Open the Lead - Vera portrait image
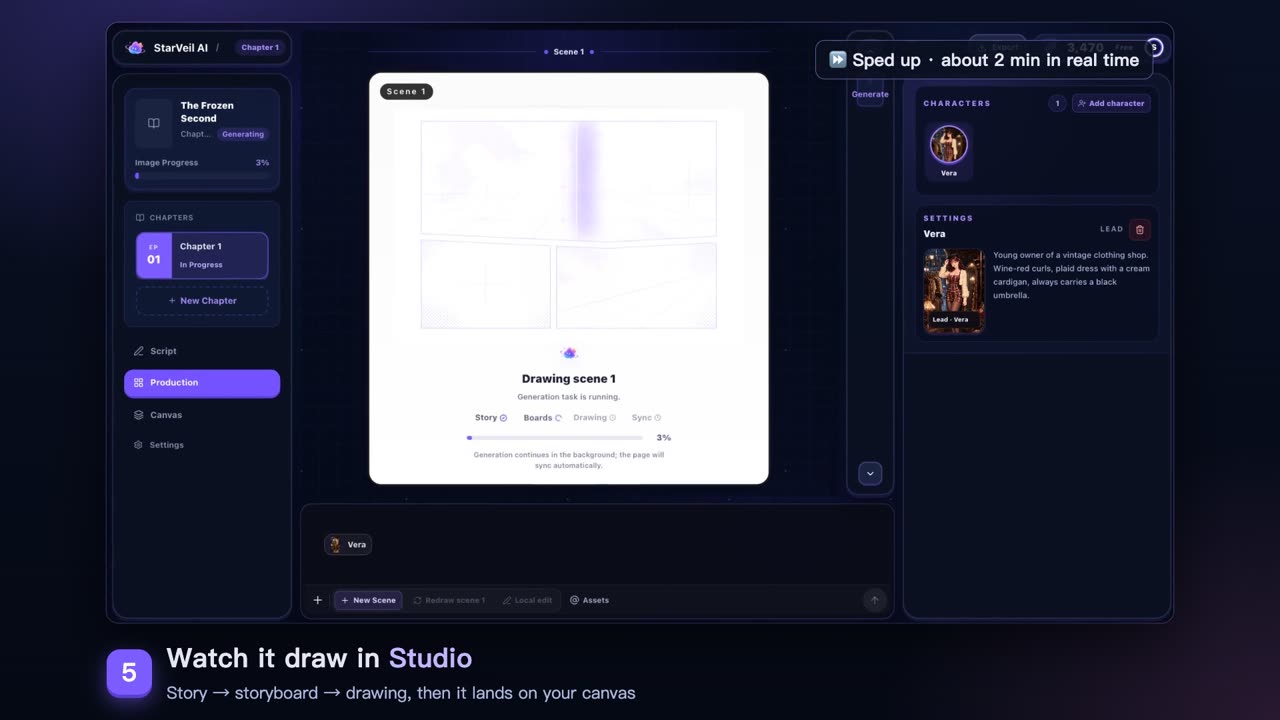 (x=954, y=290)
